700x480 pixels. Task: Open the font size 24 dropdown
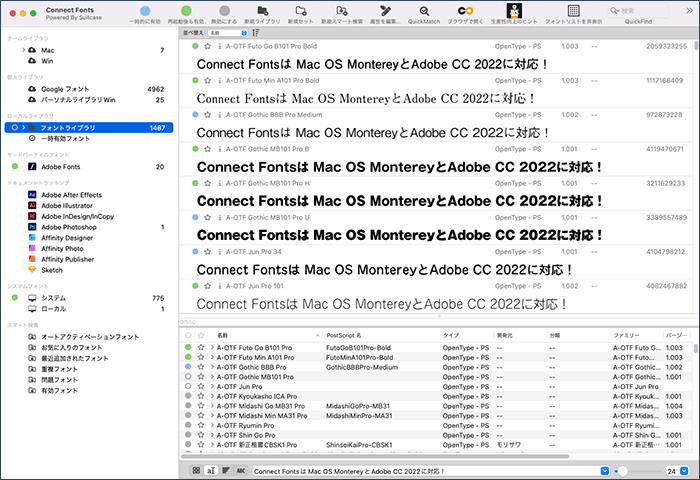[684, 471]
